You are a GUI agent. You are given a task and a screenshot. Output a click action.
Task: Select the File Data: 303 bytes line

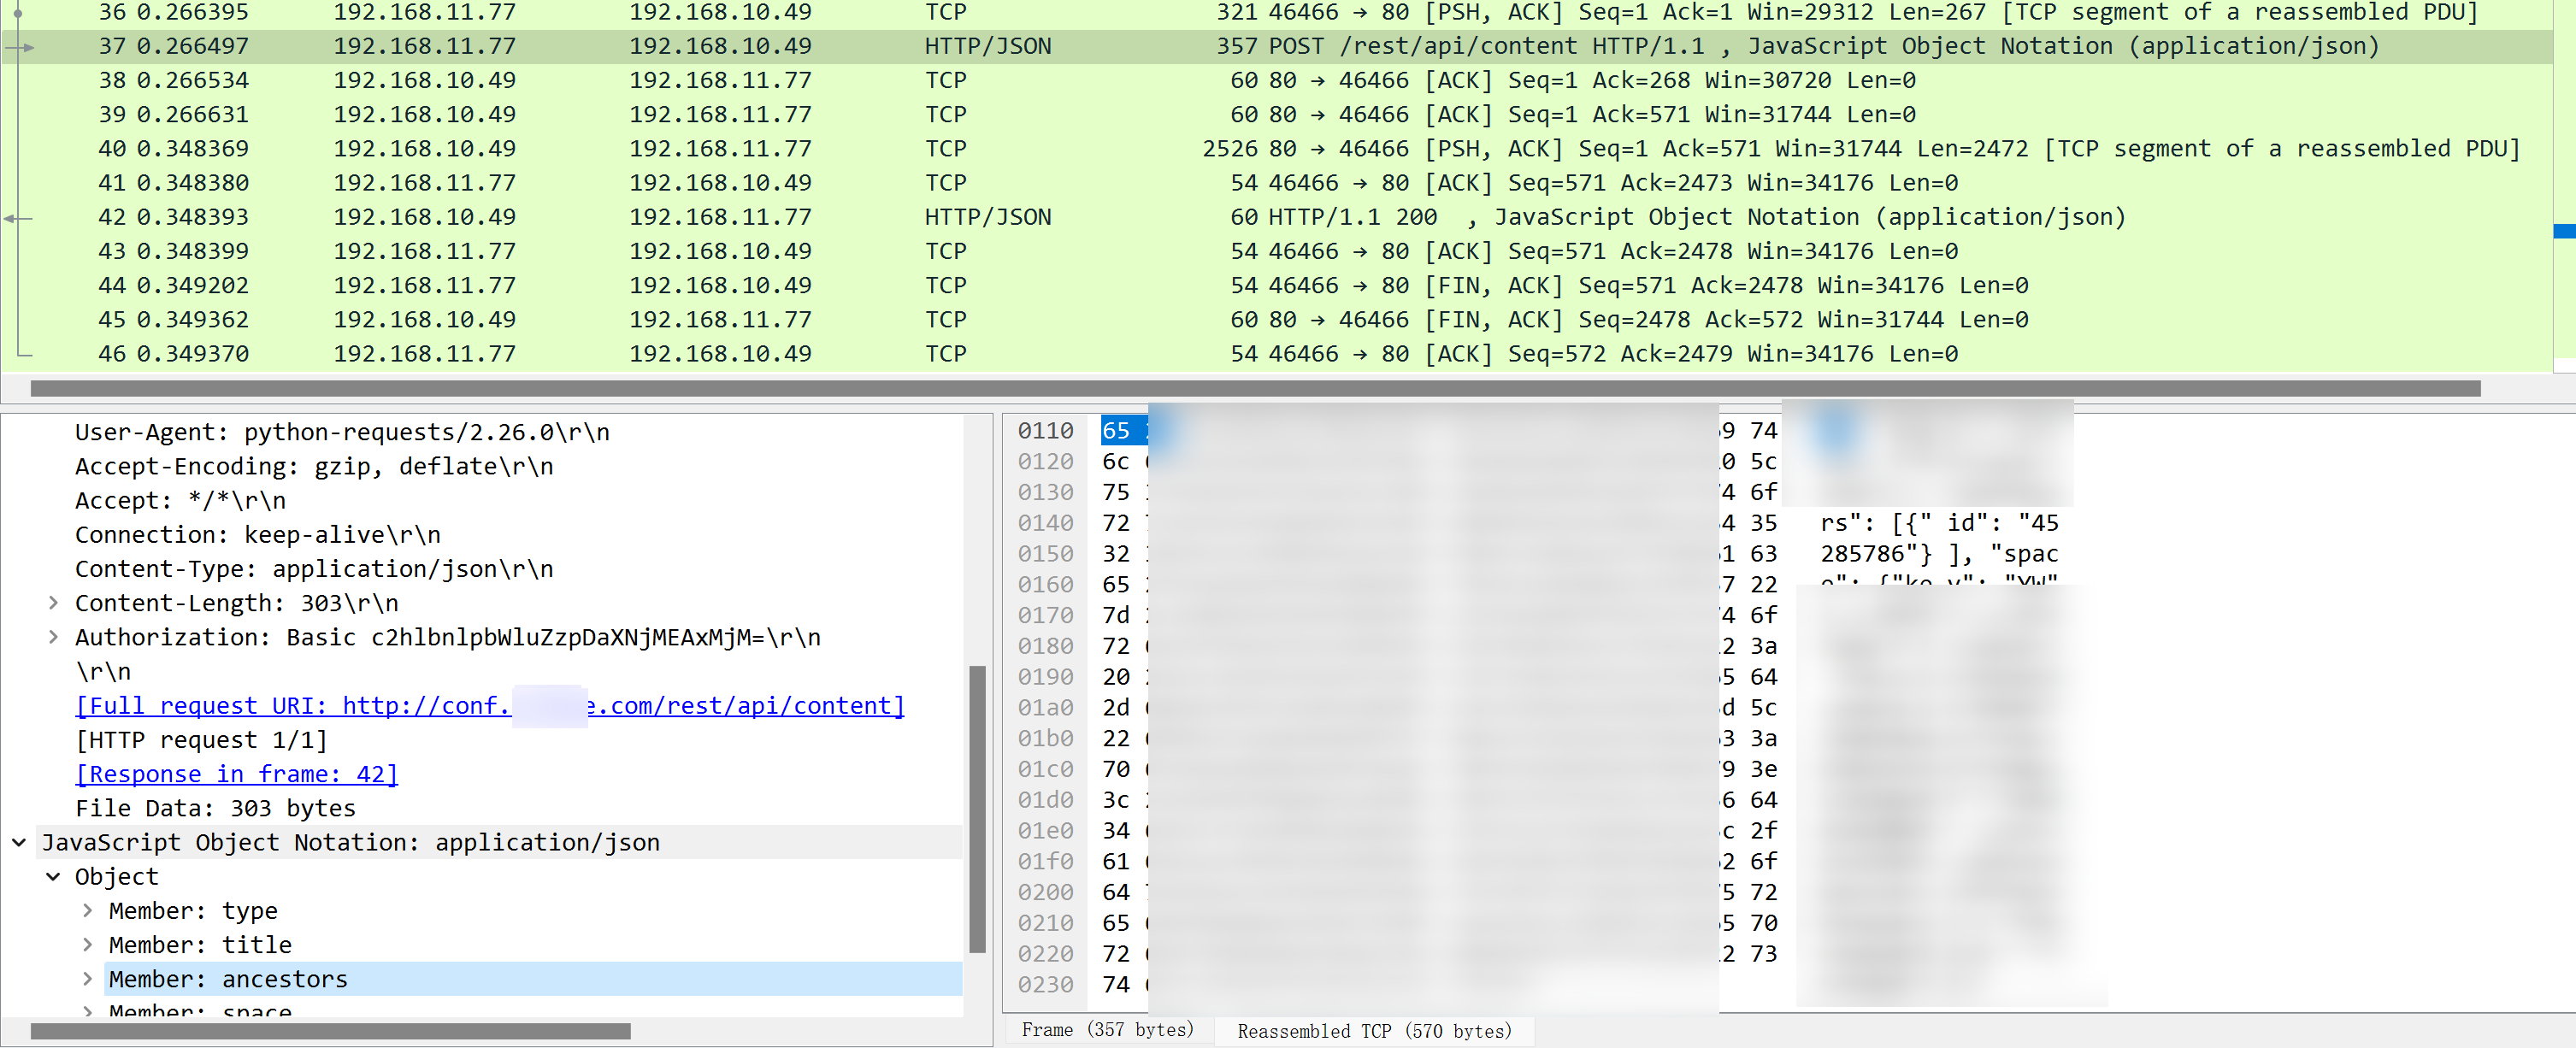215,808
